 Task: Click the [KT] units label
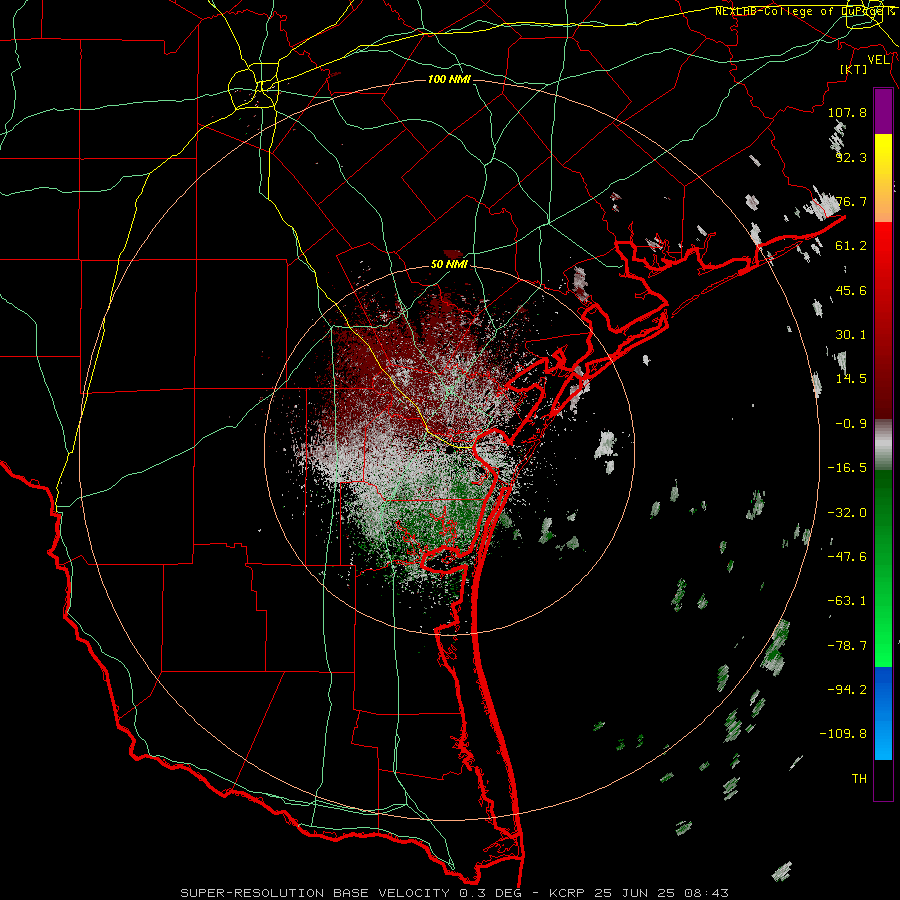coord(854,69)
